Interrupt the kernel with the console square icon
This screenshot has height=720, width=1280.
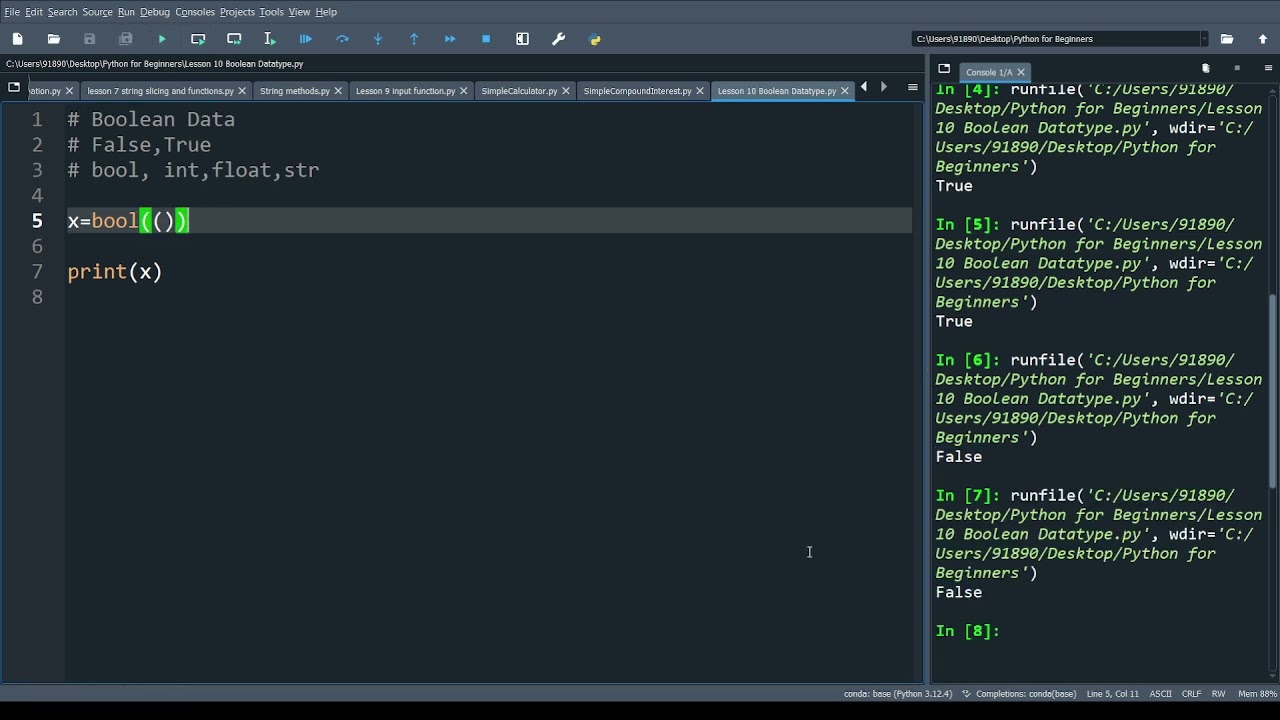coord(1237,68)
